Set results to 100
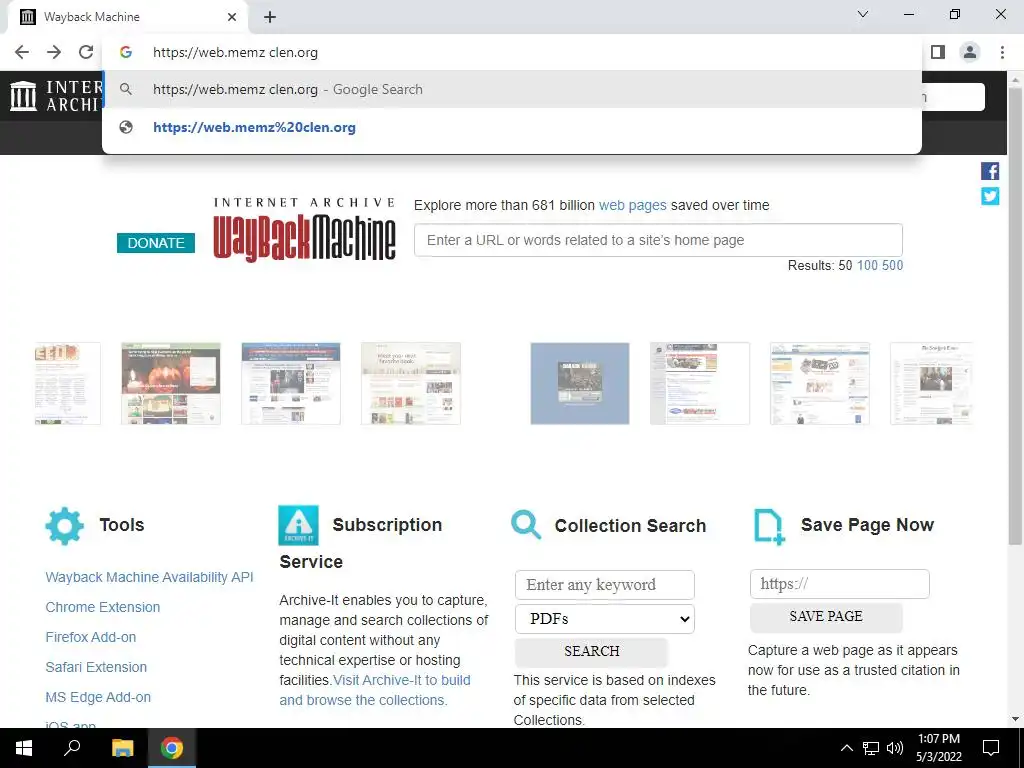The height and width of the screenshot is (768, 1024). (x=867, y=265)
